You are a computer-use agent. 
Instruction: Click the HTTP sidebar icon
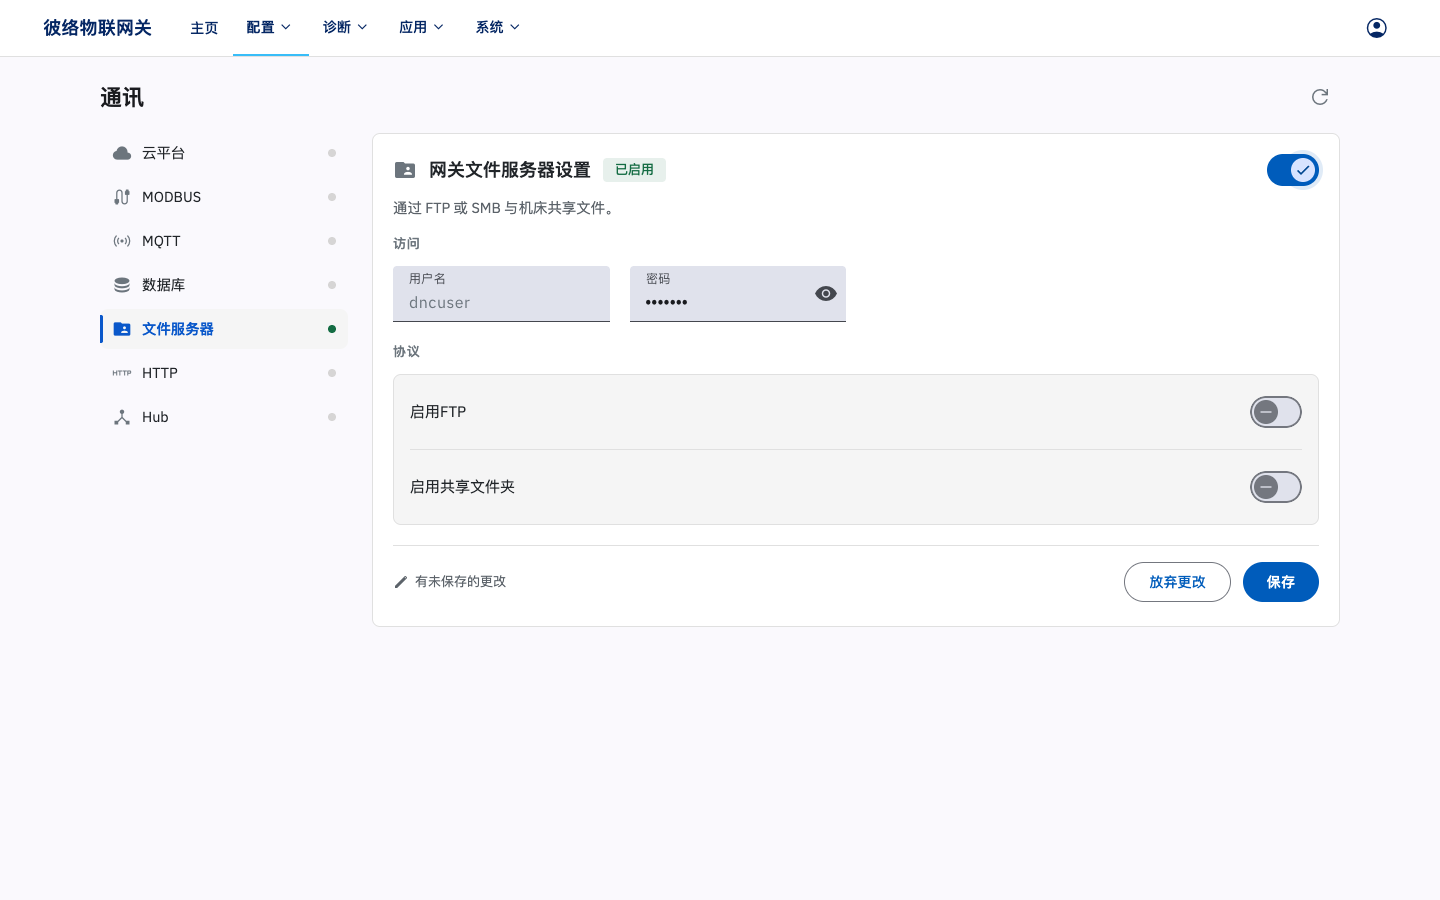click(x=122, y=373)
